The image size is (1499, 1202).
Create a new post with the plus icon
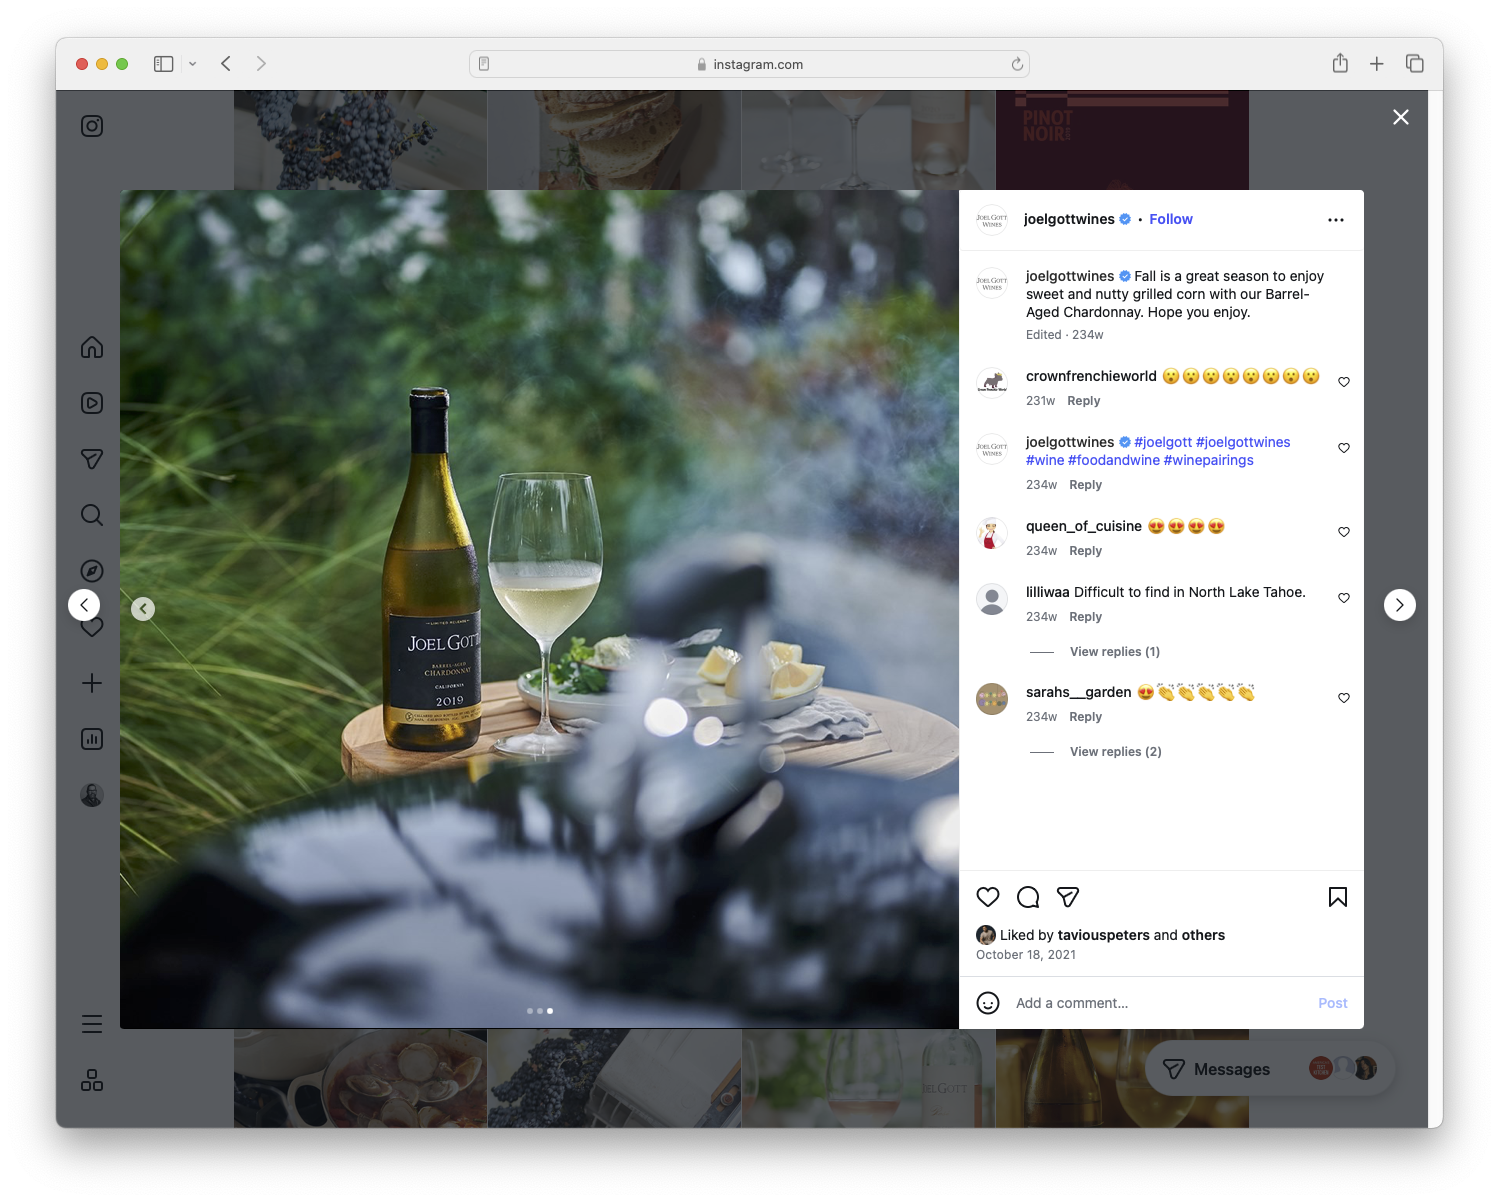pyautogui.click(x=91, y=683)
